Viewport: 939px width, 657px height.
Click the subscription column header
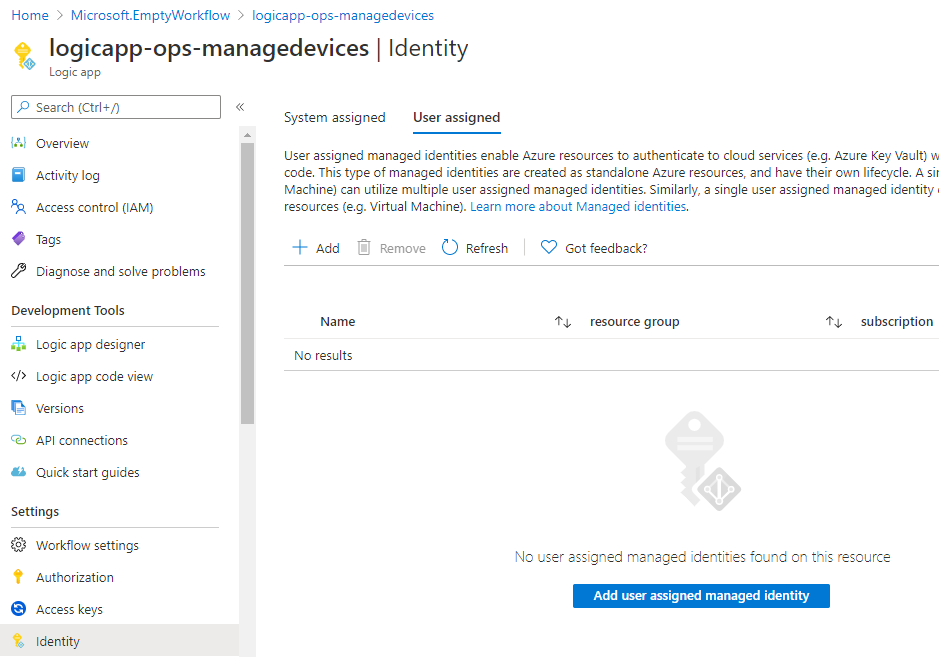coord(896,322)
